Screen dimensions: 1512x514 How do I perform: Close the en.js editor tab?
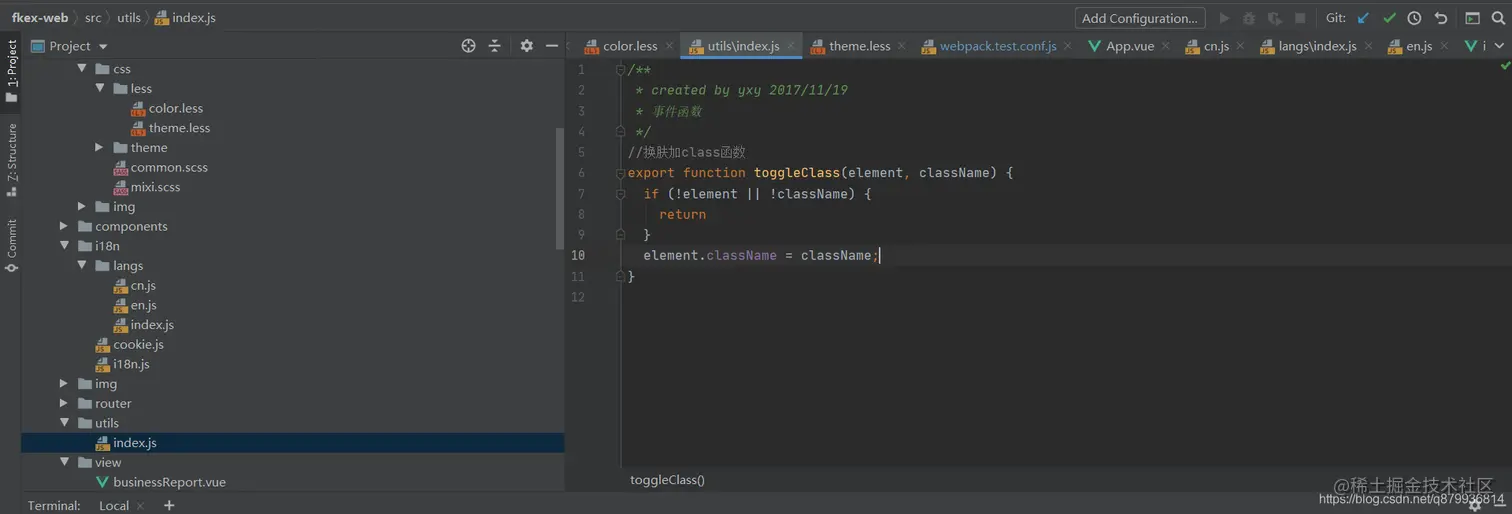[1445, 46]
